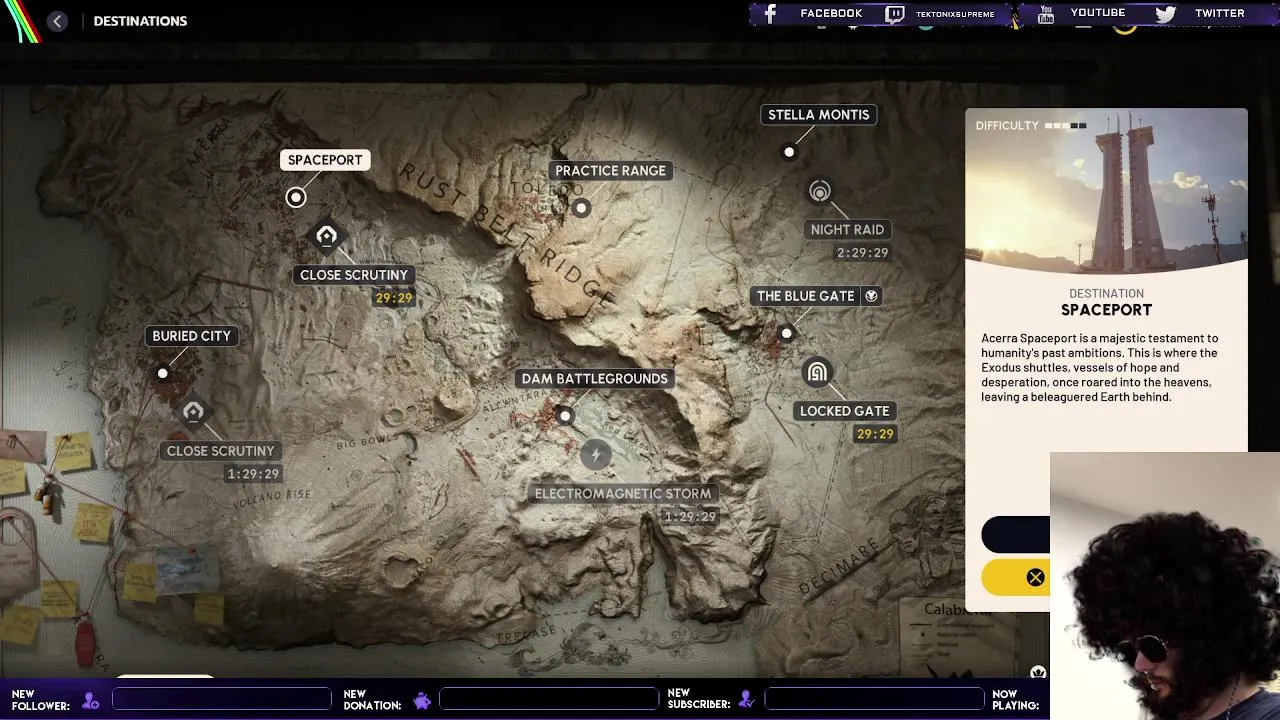Click the Blue Gate map marker dot
This screenshot has width=1280, height=720.
[786, 333]
